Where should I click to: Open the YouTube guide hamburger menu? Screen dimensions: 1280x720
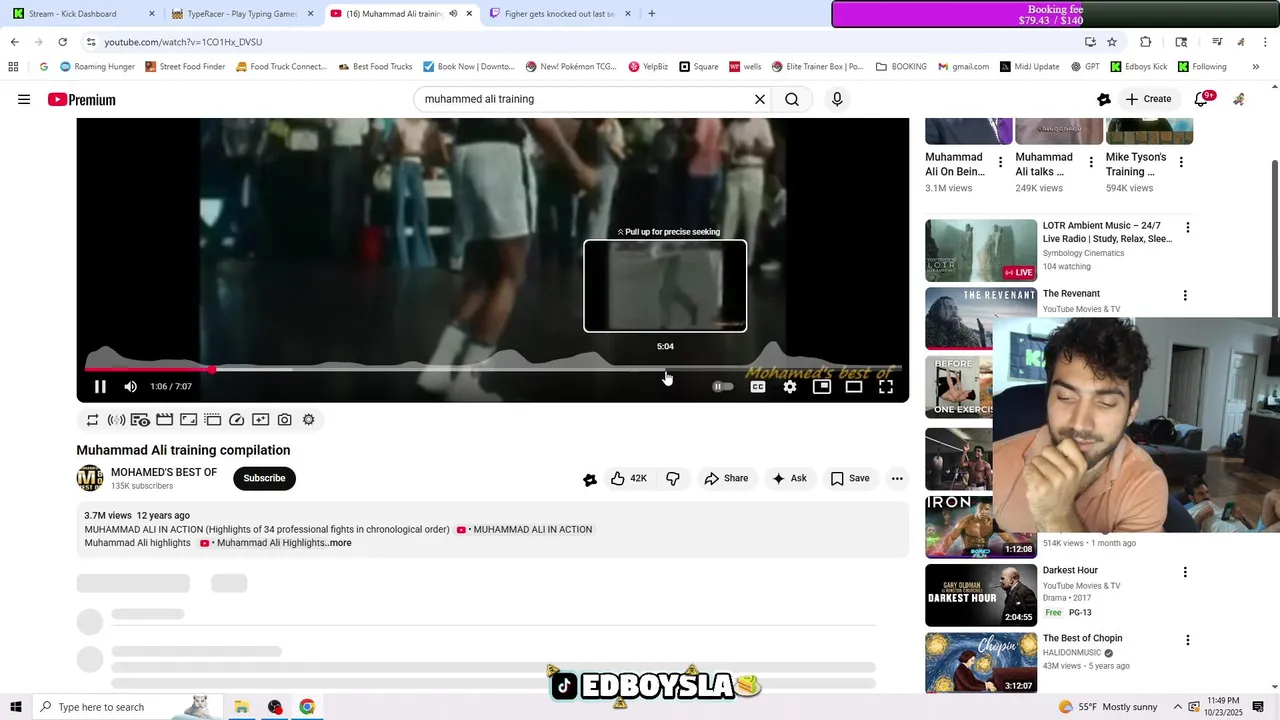click(x=24, y=99)
